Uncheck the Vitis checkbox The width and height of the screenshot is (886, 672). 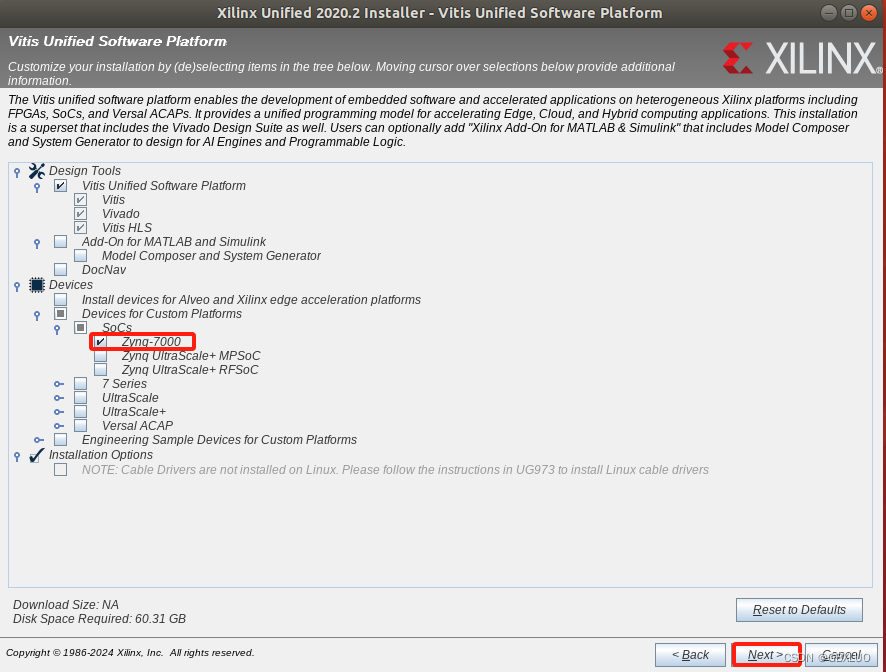click(x=80, y=199)
